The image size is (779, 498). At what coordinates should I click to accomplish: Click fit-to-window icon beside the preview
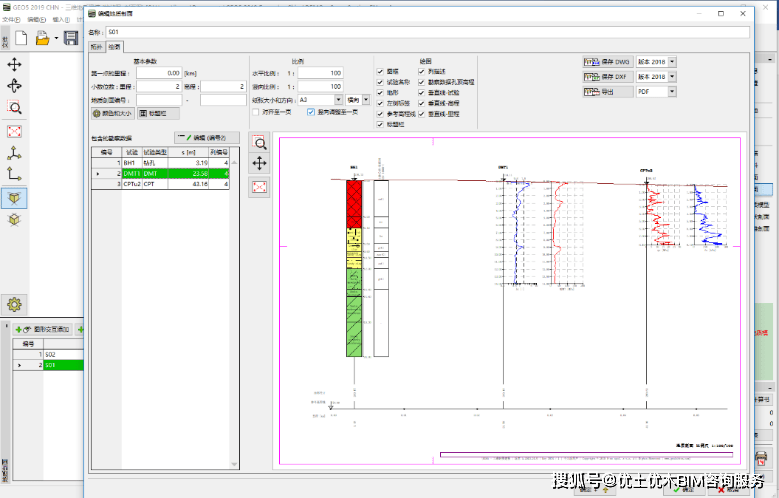260,187
